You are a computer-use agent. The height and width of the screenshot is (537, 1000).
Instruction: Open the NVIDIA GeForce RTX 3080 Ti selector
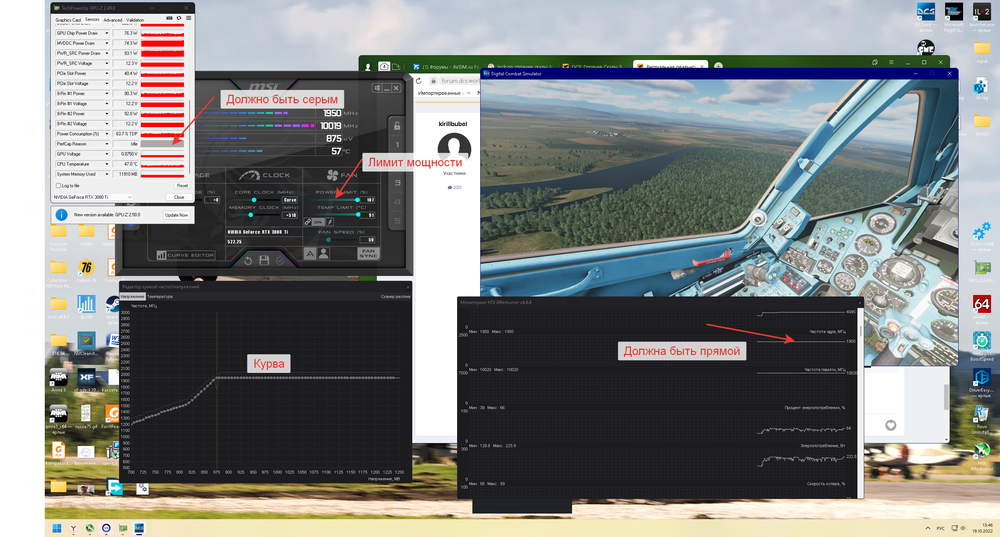(92, 197)
